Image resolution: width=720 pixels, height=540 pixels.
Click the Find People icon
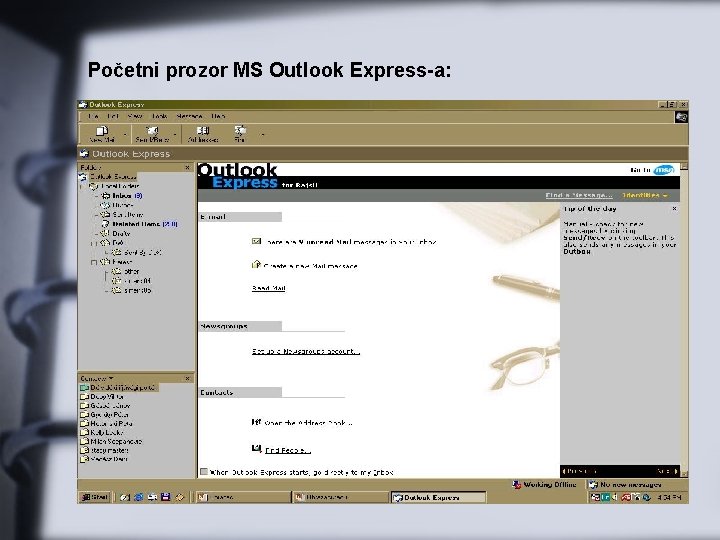(256, 449)
